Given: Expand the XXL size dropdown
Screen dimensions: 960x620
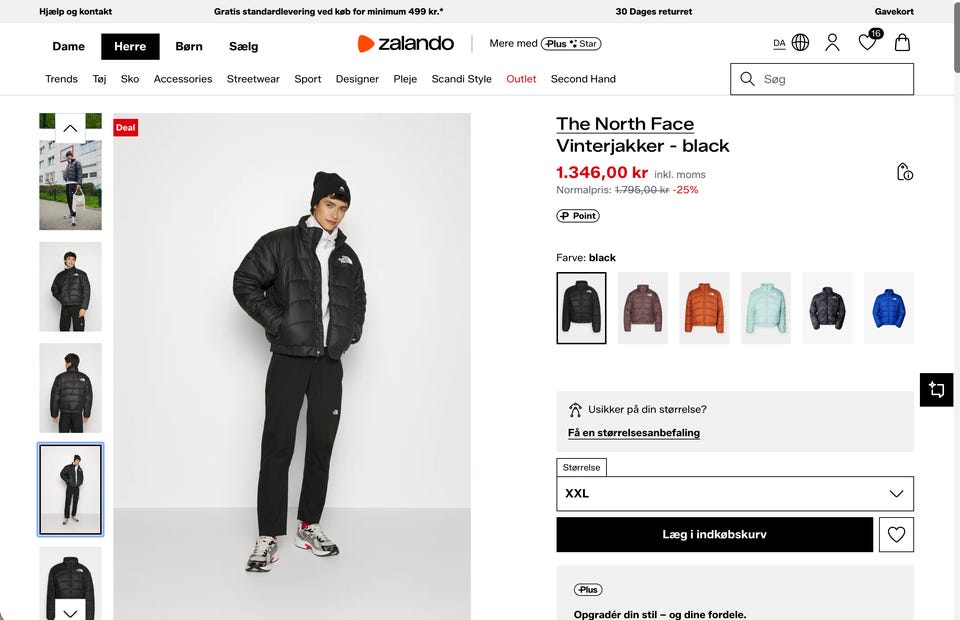Looking at the screenshot, I should (735, 493).
